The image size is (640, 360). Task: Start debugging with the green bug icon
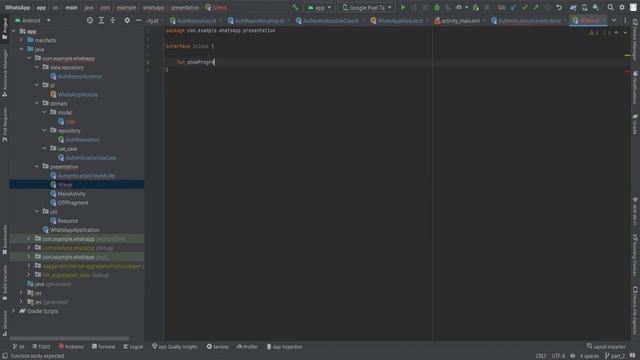(x=437, y=7)
